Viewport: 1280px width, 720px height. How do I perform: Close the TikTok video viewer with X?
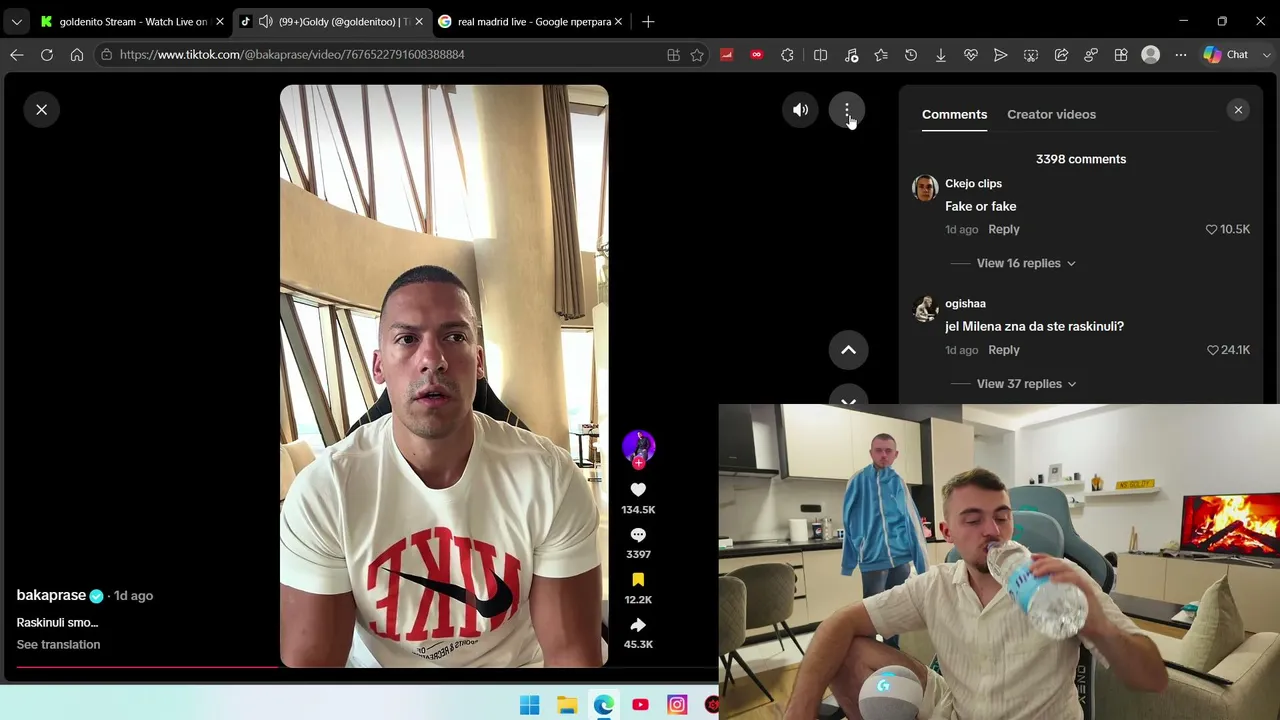[x=42, y=110]
